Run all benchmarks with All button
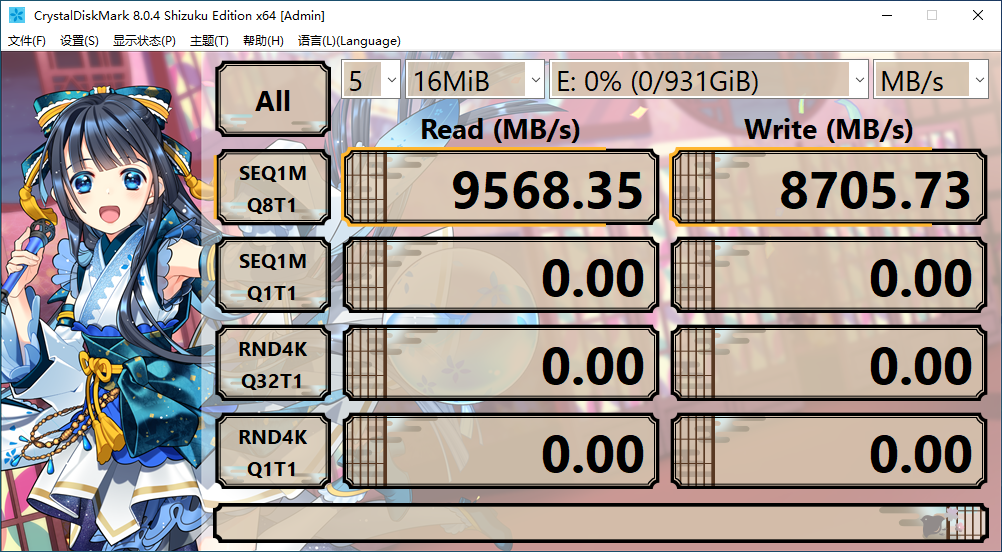Viewport: 1002px width, 552px height. [x=273, y=100]
